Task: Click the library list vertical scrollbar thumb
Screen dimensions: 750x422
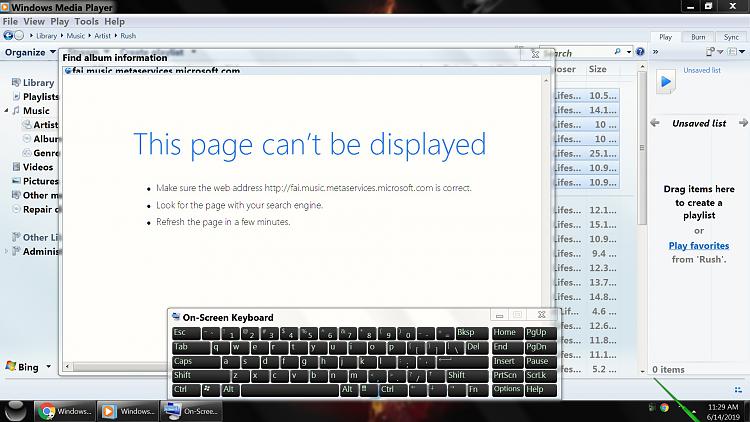Action: (642, 148)
